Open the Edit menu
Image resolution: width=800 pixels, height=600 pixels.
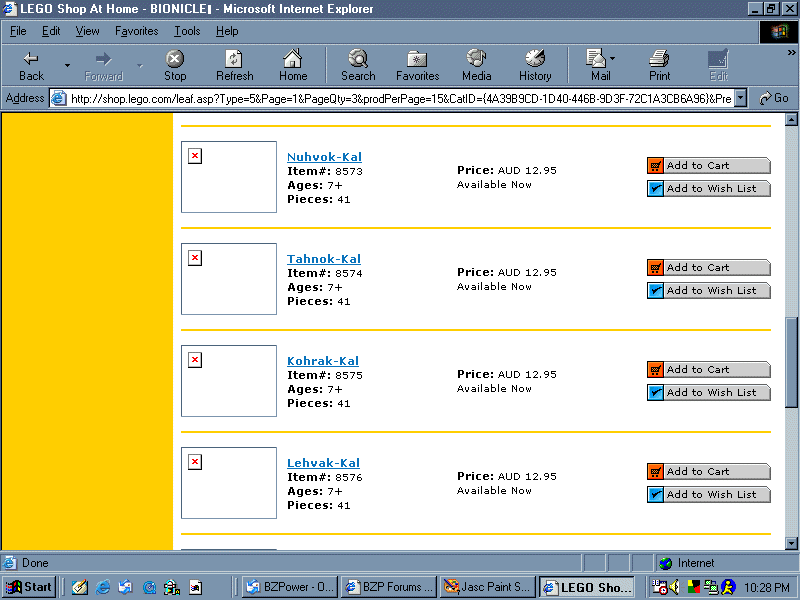coord(51,31)
